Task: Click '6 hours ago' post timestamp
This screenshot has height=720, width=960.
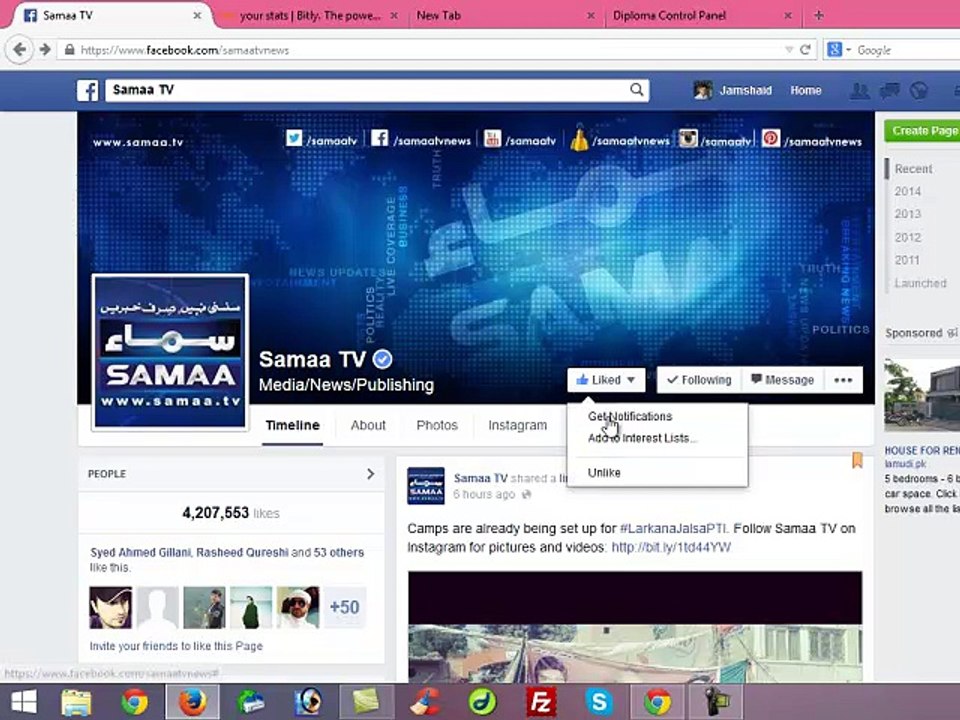Action: [484, 494]
